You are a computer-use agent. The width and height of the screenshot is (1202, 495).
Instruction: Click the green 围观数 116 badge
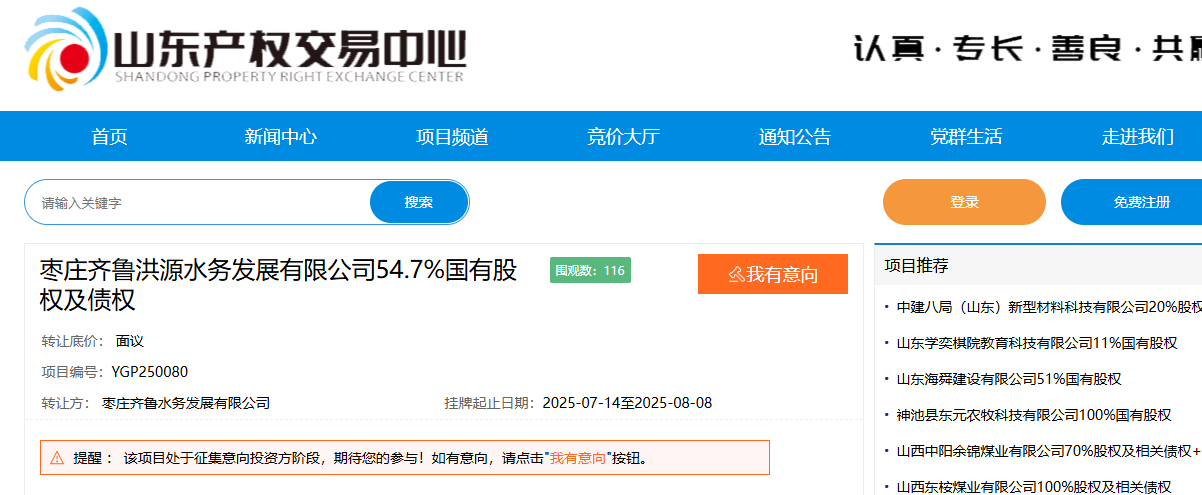pyautogui.click(x=590, y=270)
